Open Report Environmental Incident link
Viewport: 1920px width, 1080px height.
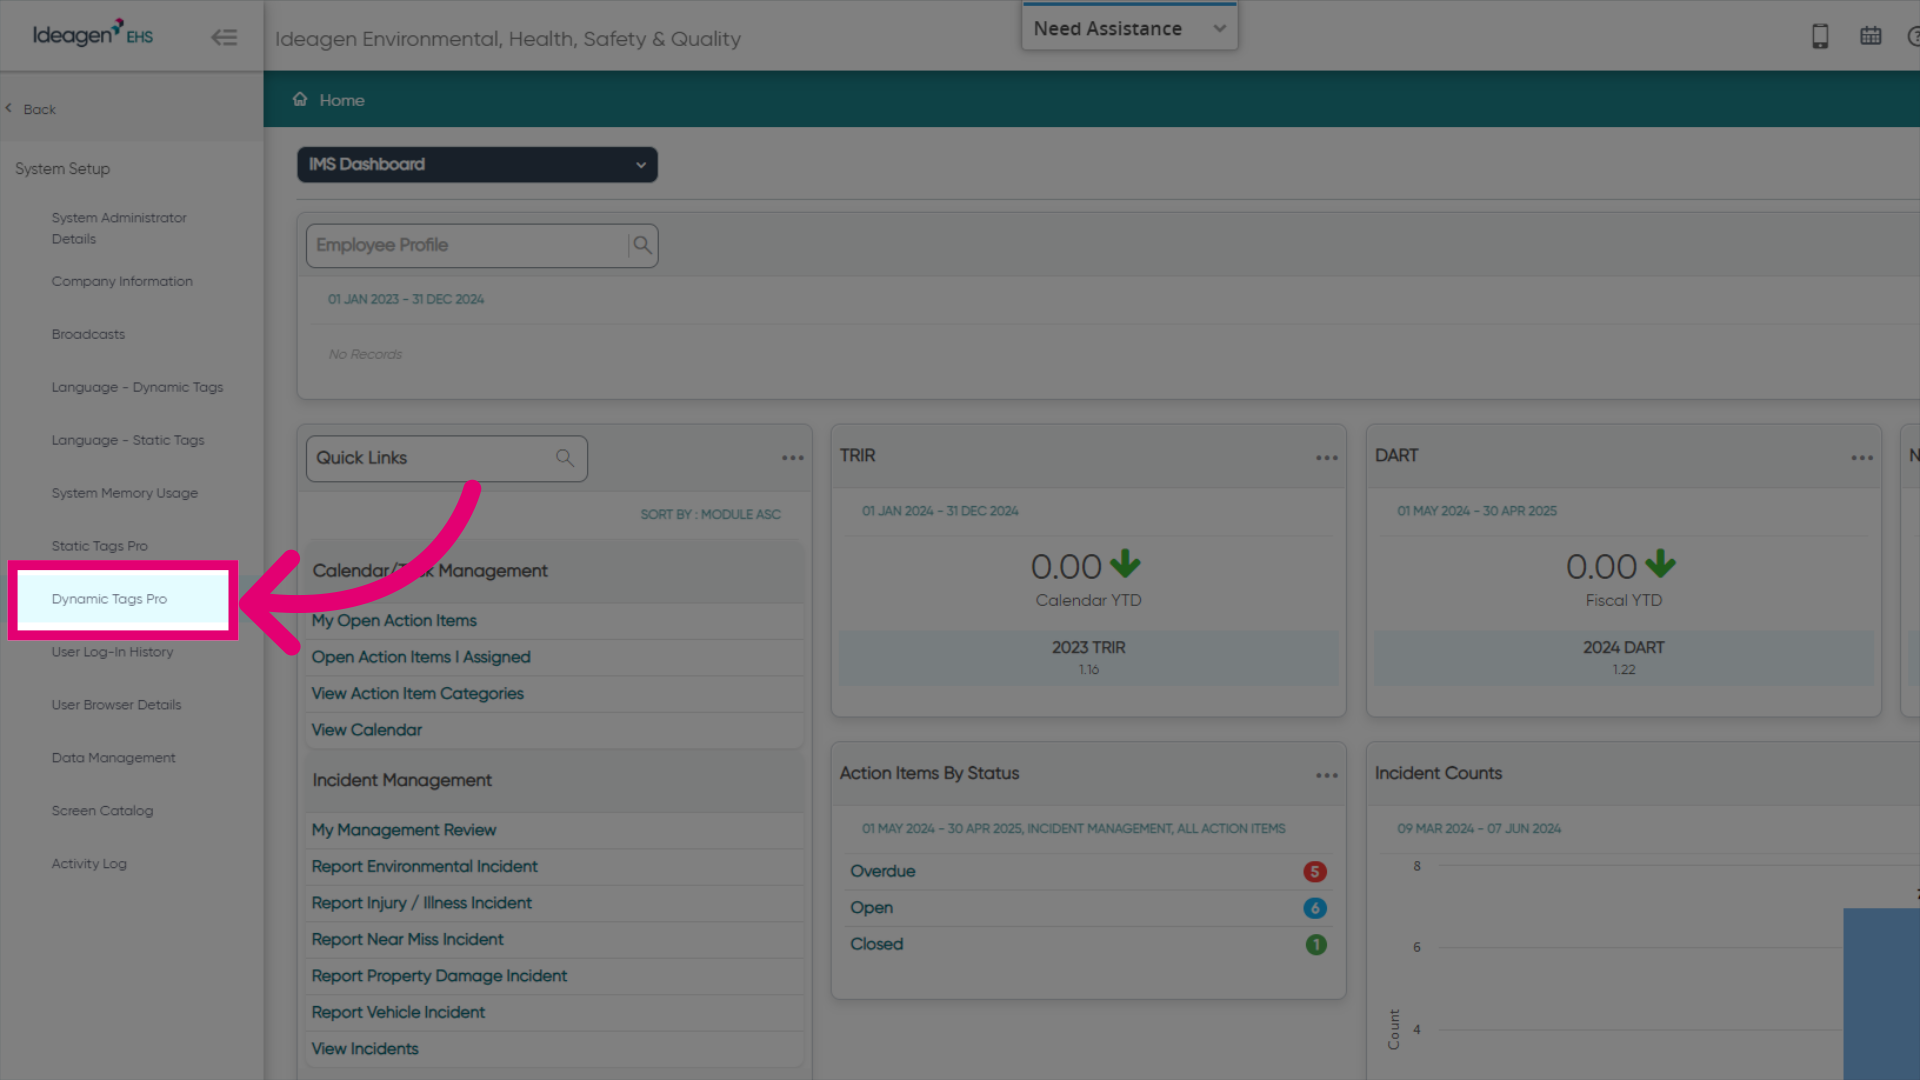(x=424, y=867)
